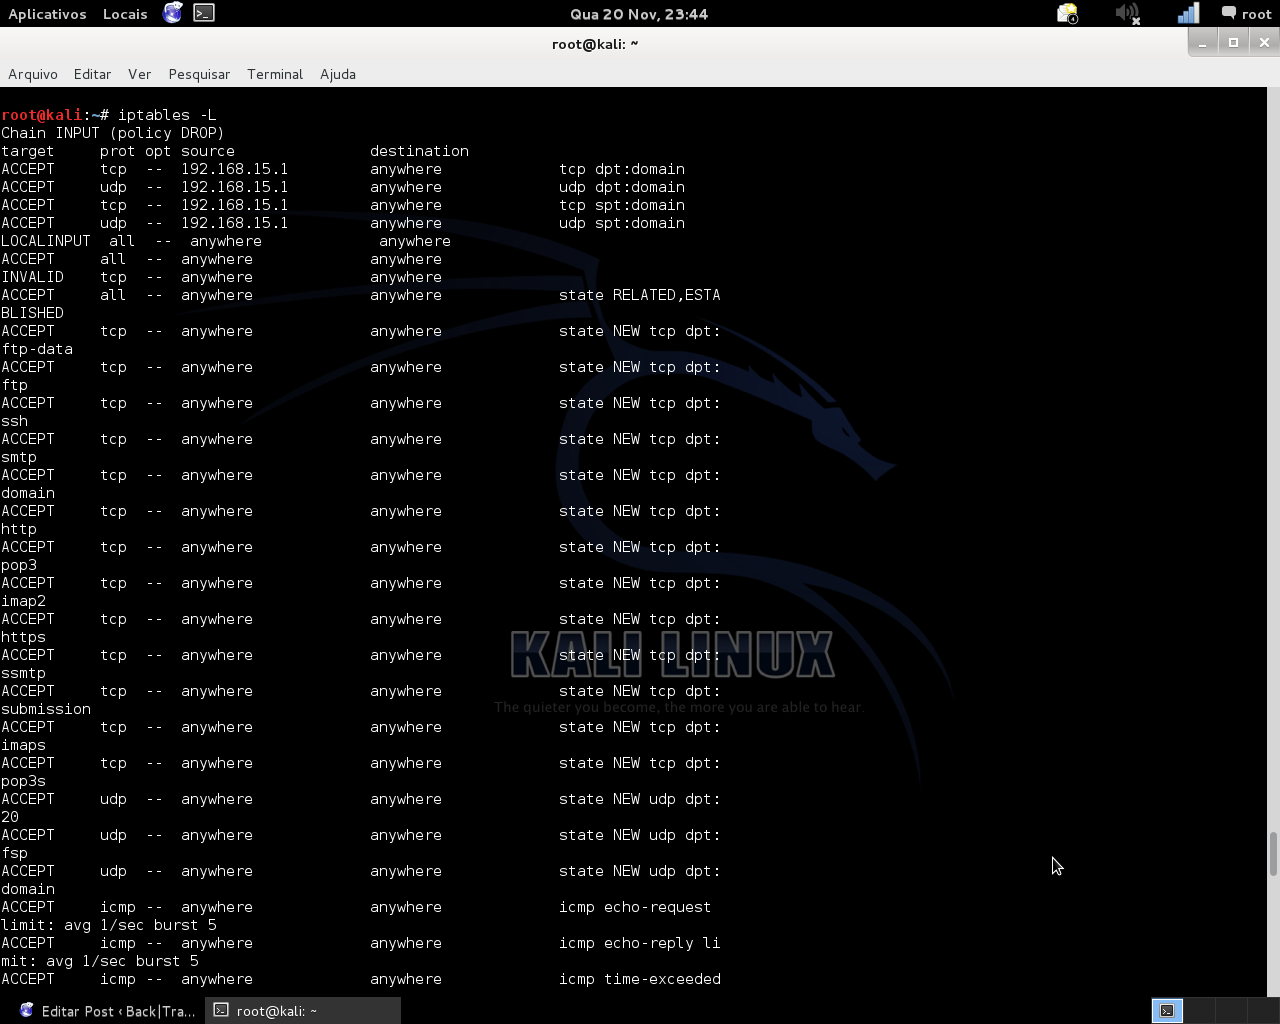The height and width of the screenshot is (1024, 1280).
Task: Close the terminal window
Action: click(x=1264, y=42)
